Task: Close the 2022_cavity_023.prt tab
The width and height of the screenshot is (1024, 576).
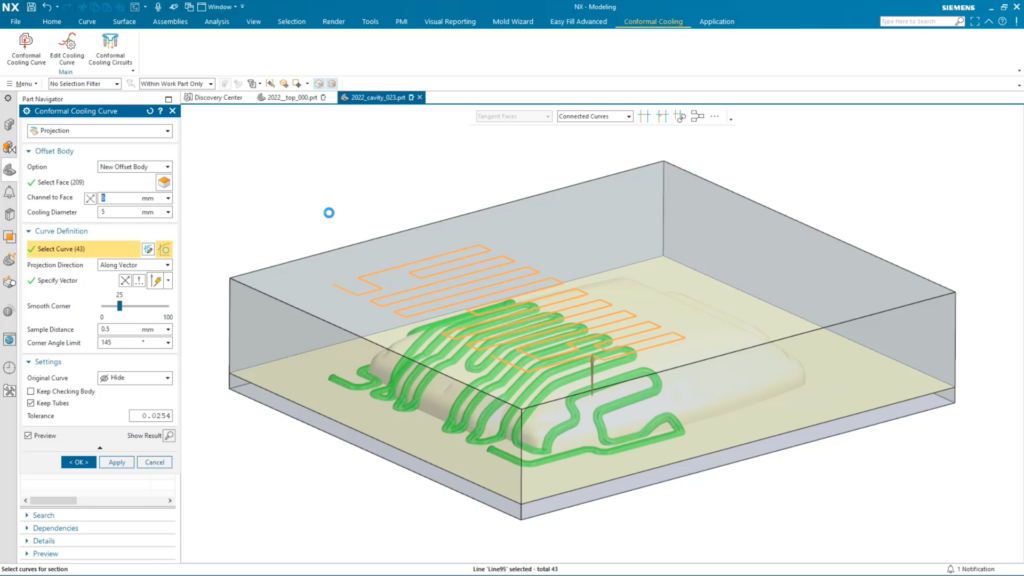Action: pyautogui.click(x=420, y=97)
